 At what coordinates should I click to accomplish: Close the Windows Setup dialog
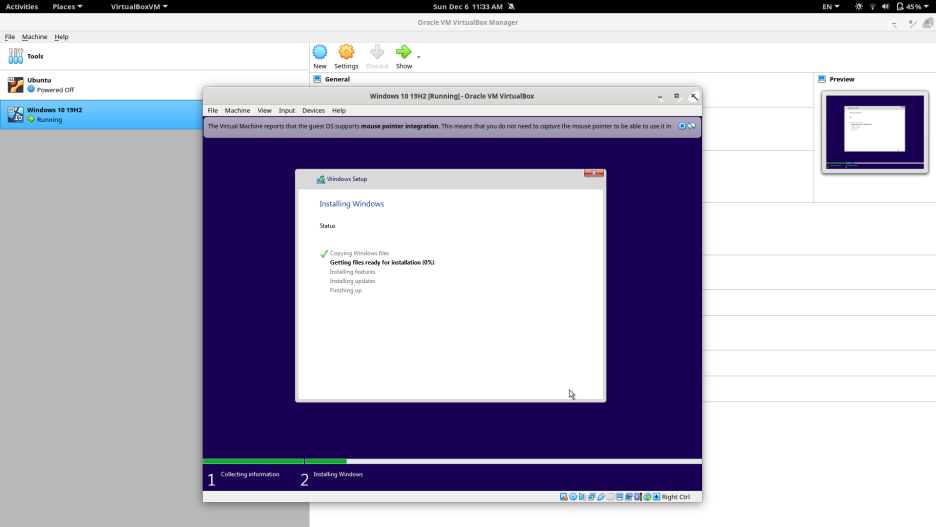point(594,173)
